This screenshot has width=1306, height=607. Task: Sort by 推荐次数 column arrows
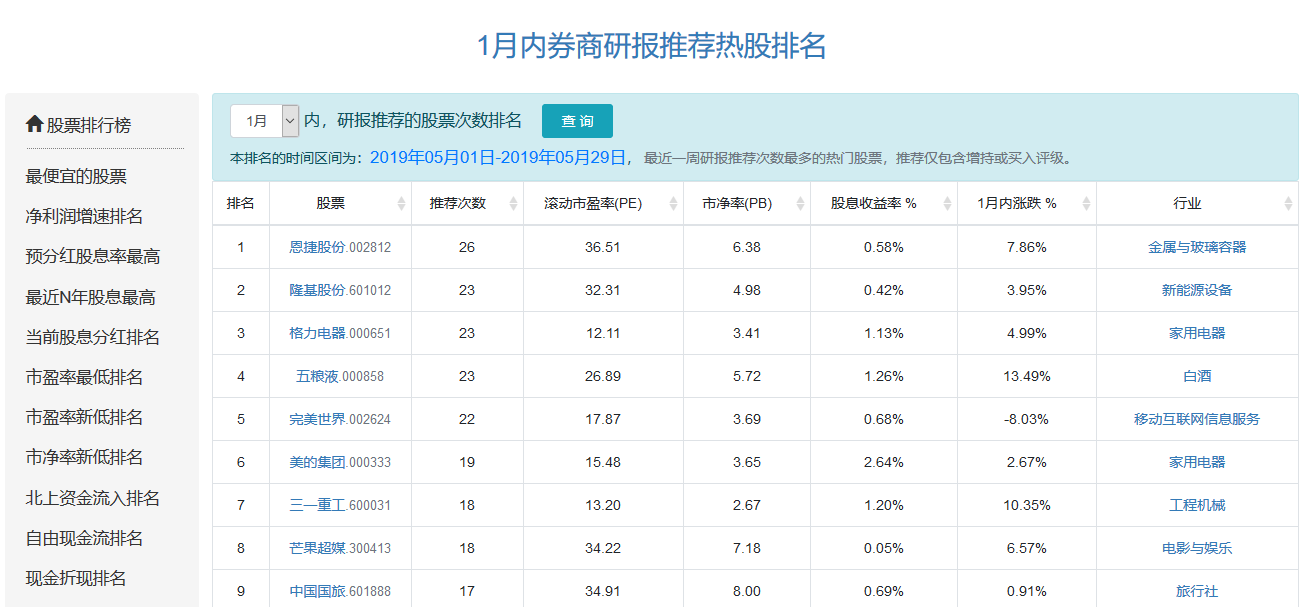point(513,204)
